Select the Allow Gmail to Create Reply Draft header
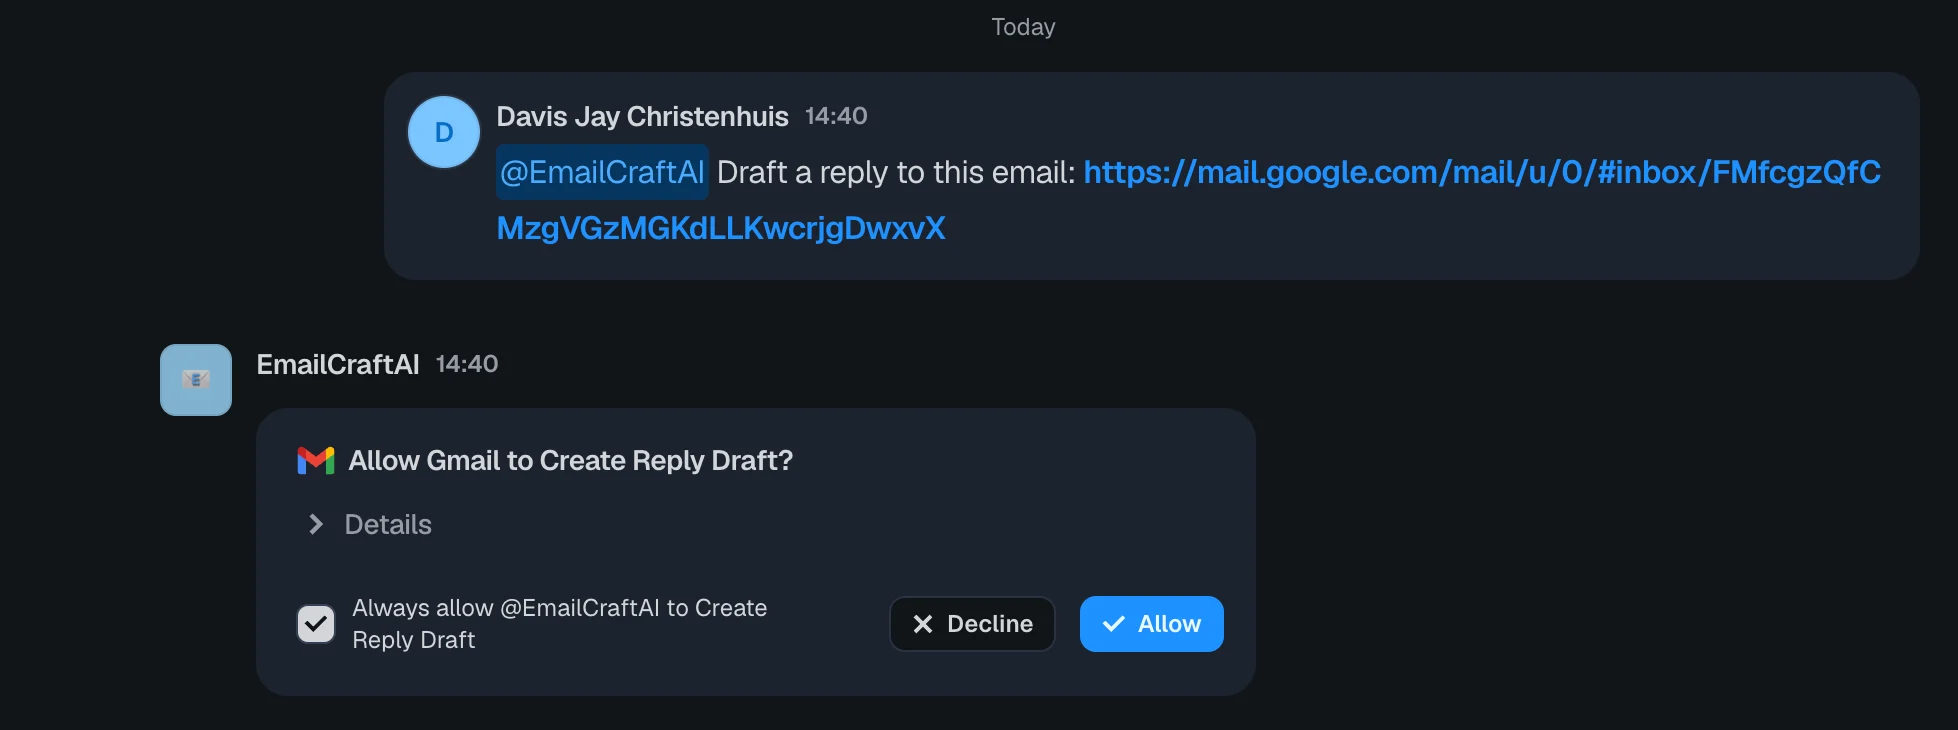Image resolution: width=1958 pixels, height=730 pixels. pyautogui.click(x=571, y=461)
